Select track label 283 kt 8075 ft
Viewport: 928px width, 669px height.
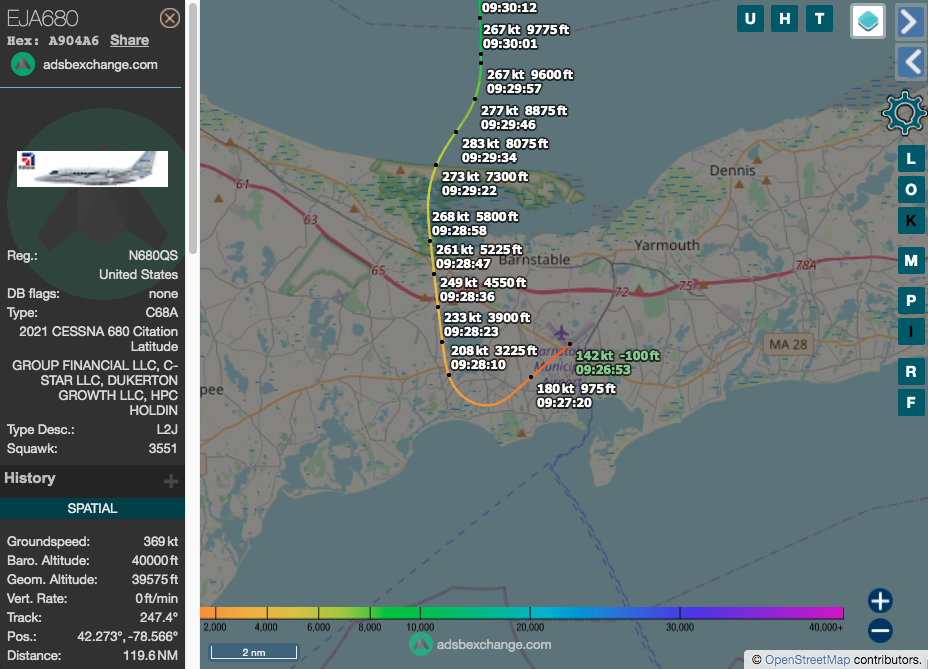click(505, 143)
